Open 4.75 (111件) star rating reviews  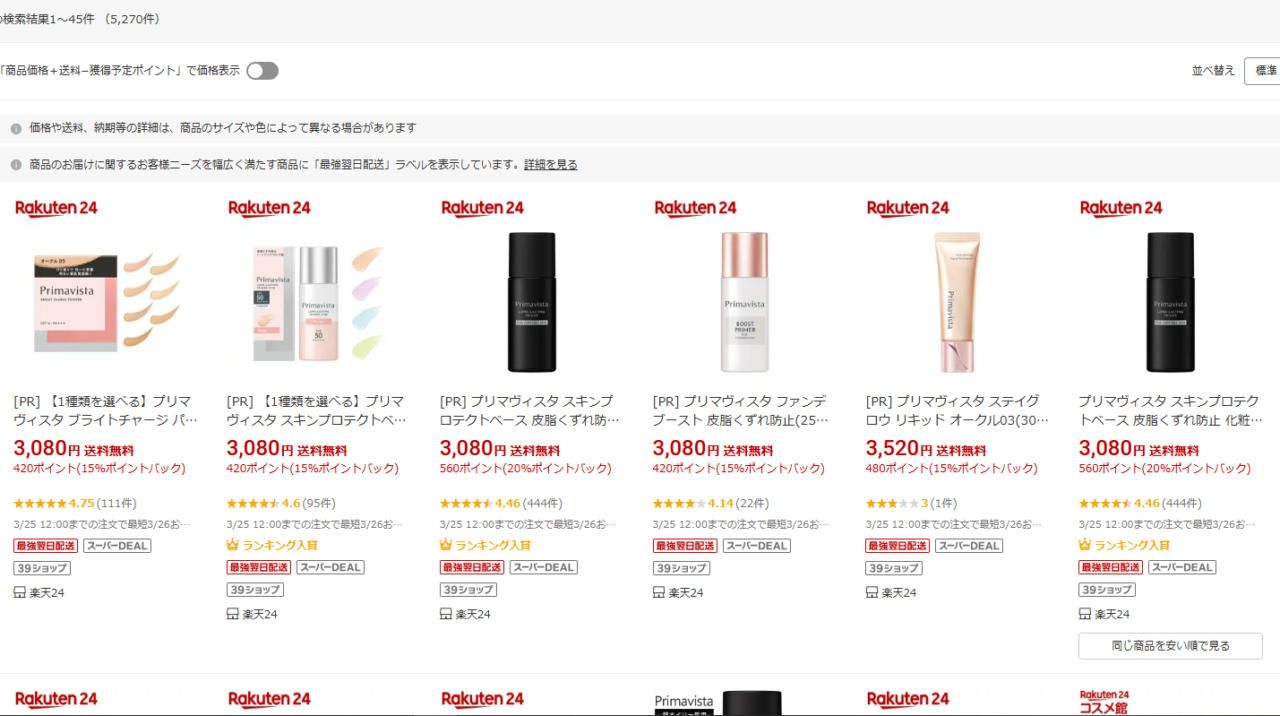[x=75, y=504]
